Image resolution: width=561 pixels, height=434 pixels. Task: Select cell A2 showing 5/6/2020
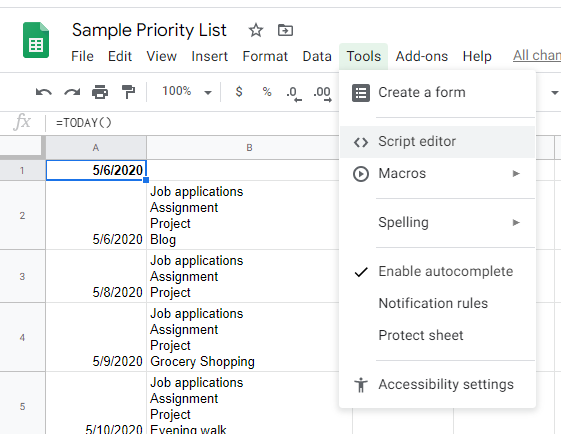(x=96, y=215)
